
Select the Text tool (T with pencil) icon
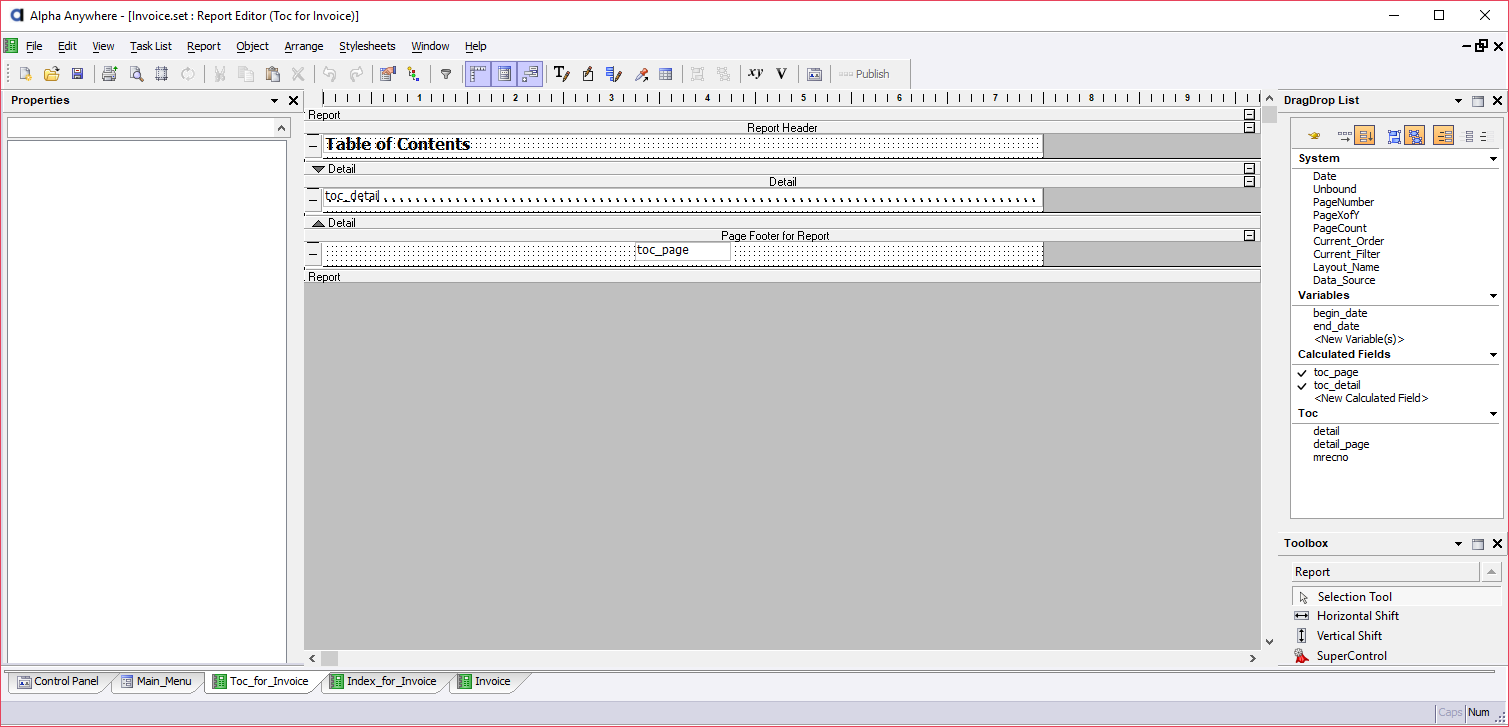tap(562, 74)
